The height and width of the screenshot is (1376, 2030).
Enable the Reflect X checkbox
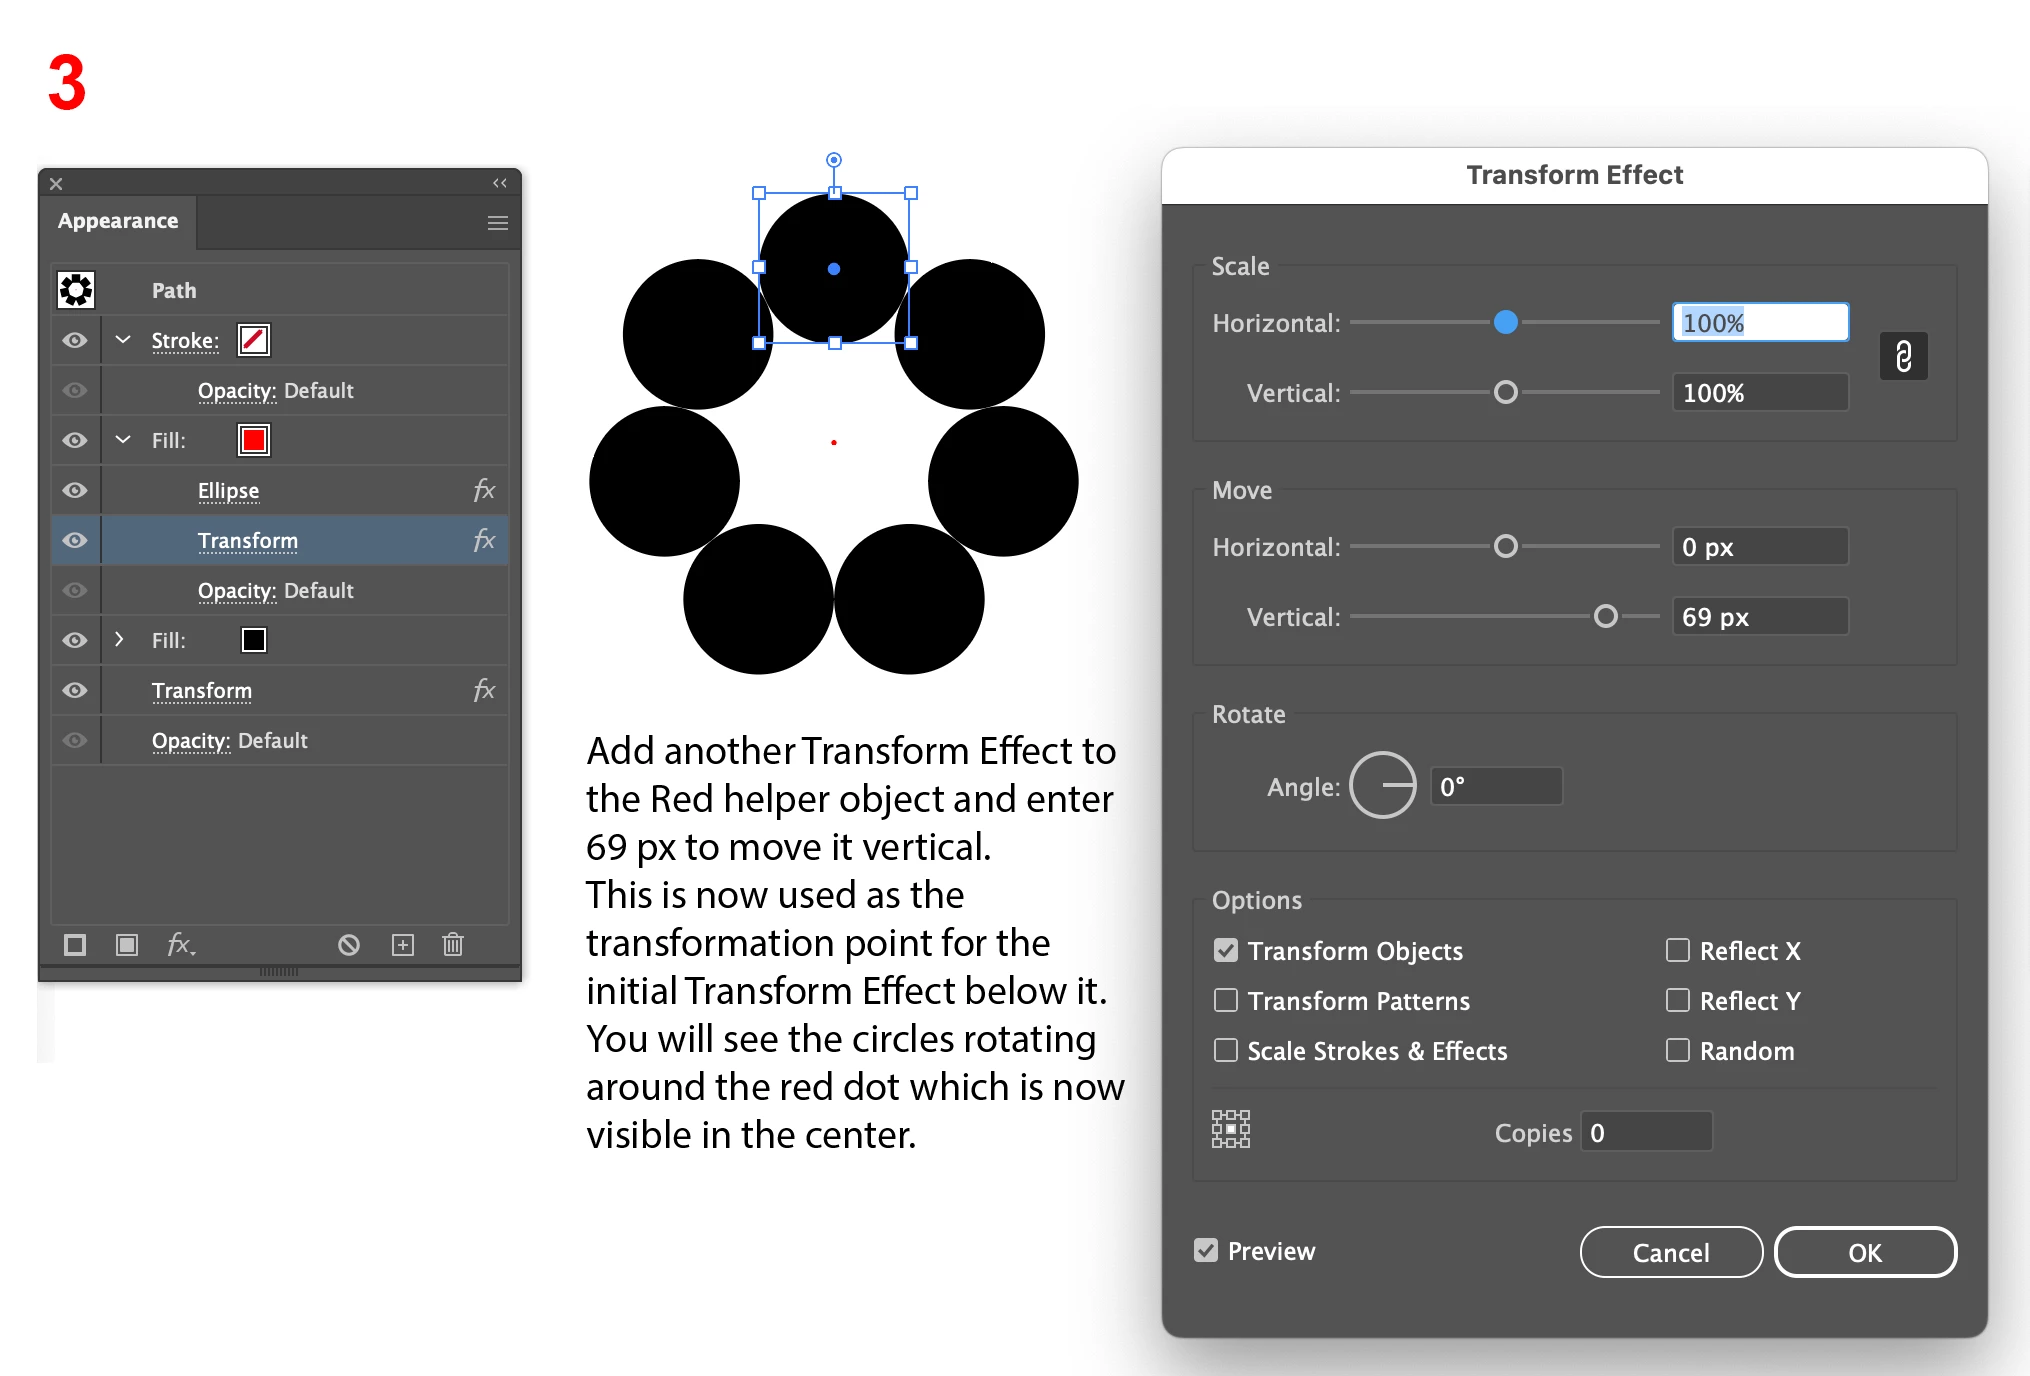click(1678, 950)
